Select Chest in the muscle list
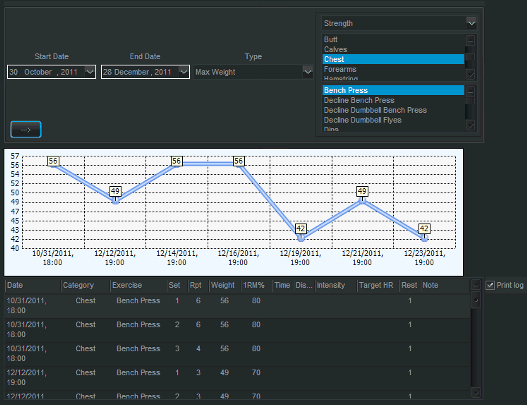 click(x=393, y=59)
